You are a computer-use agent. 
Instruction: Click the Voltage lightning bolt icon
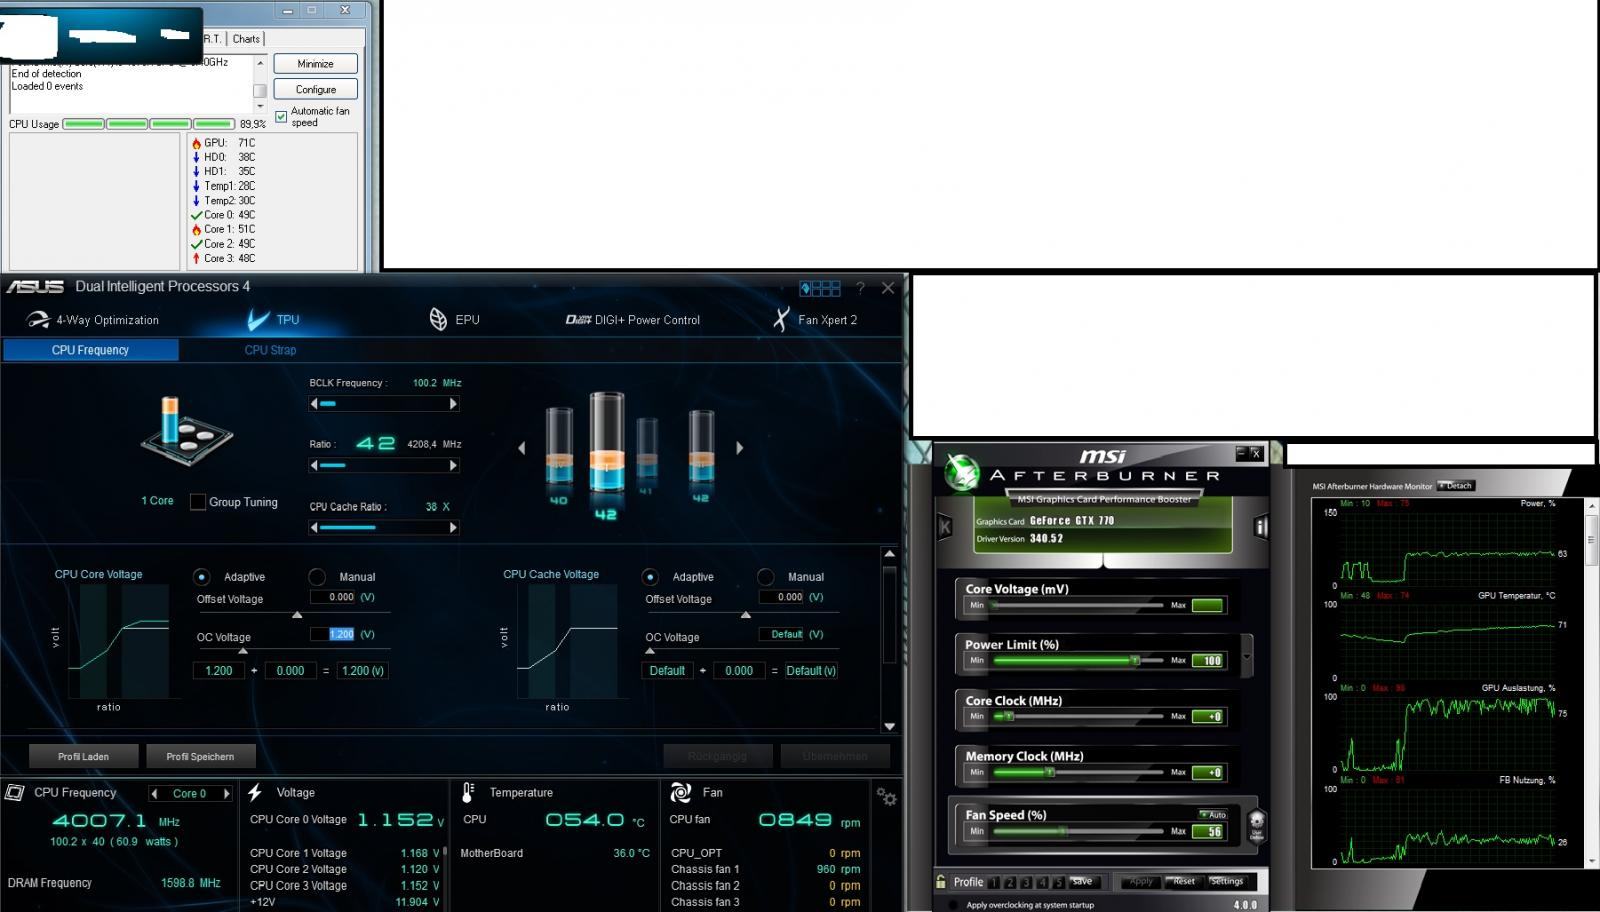tap(256, 793)
